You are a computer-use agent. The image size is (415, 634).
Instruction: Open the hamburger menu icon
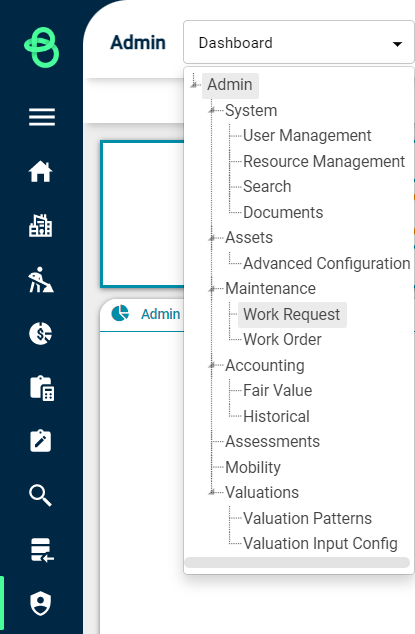pos(42,117)
